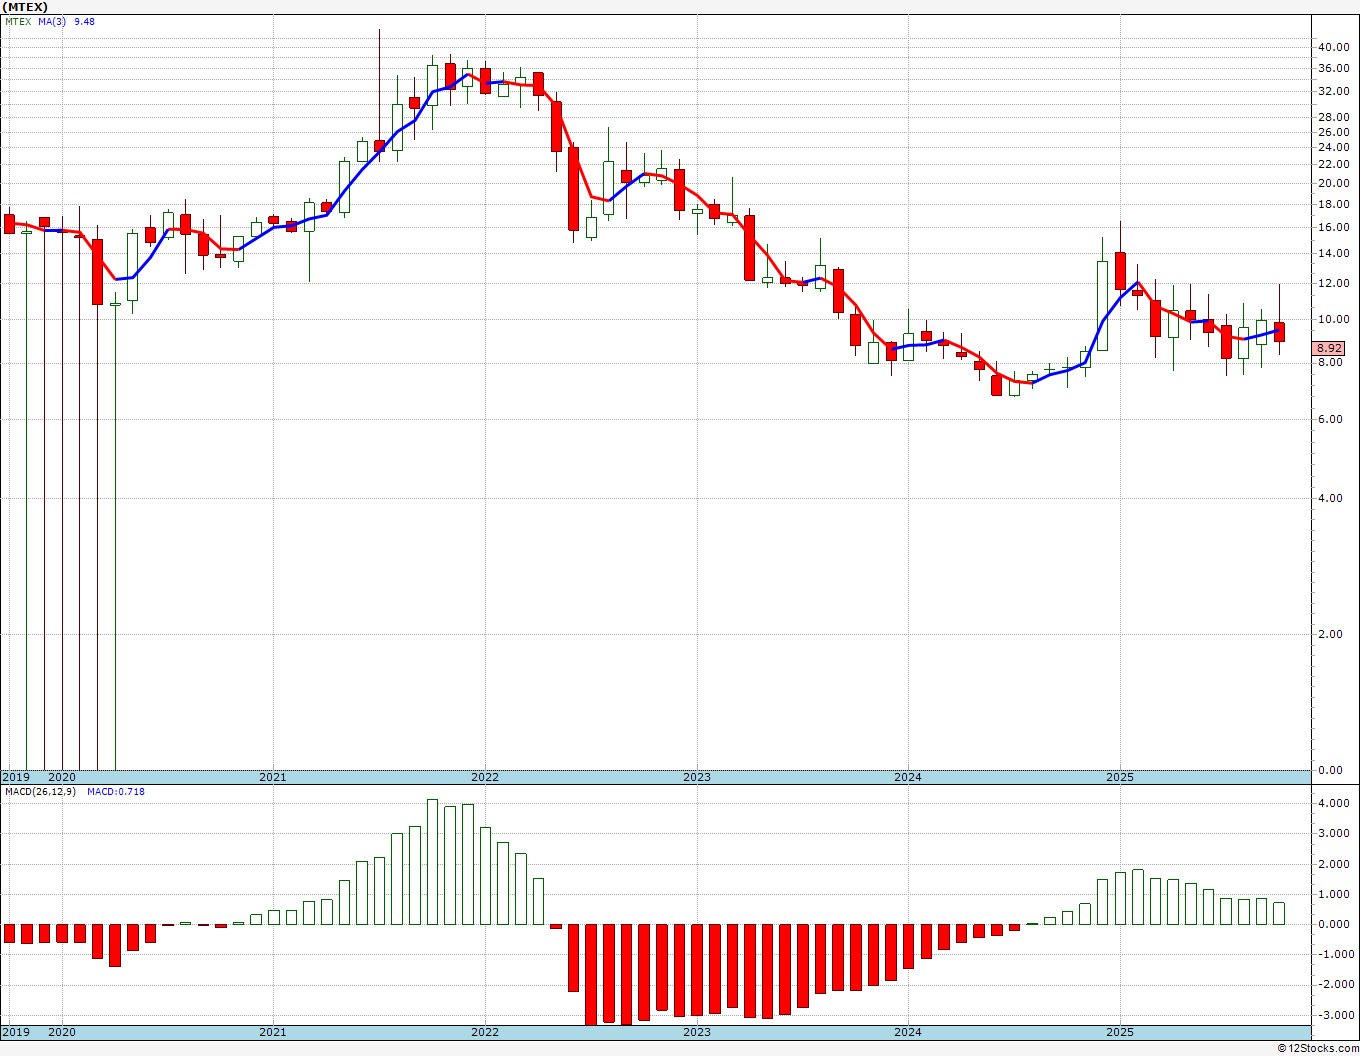Select 2020 on the MACD panel time axis
Screen dimensions: 1360x1056
[62, 1032]
